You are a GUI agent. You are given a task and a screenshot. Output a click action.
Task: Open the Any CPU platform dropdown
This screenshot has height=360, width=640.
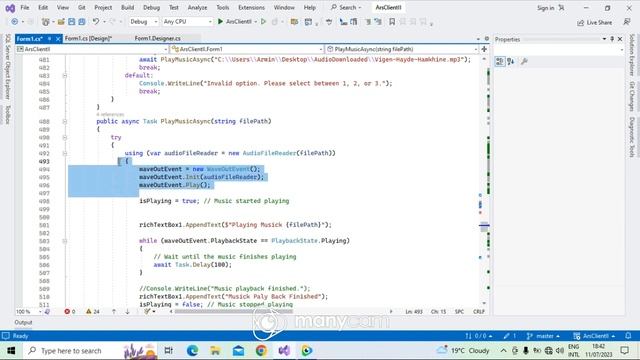tap(187, 22)
